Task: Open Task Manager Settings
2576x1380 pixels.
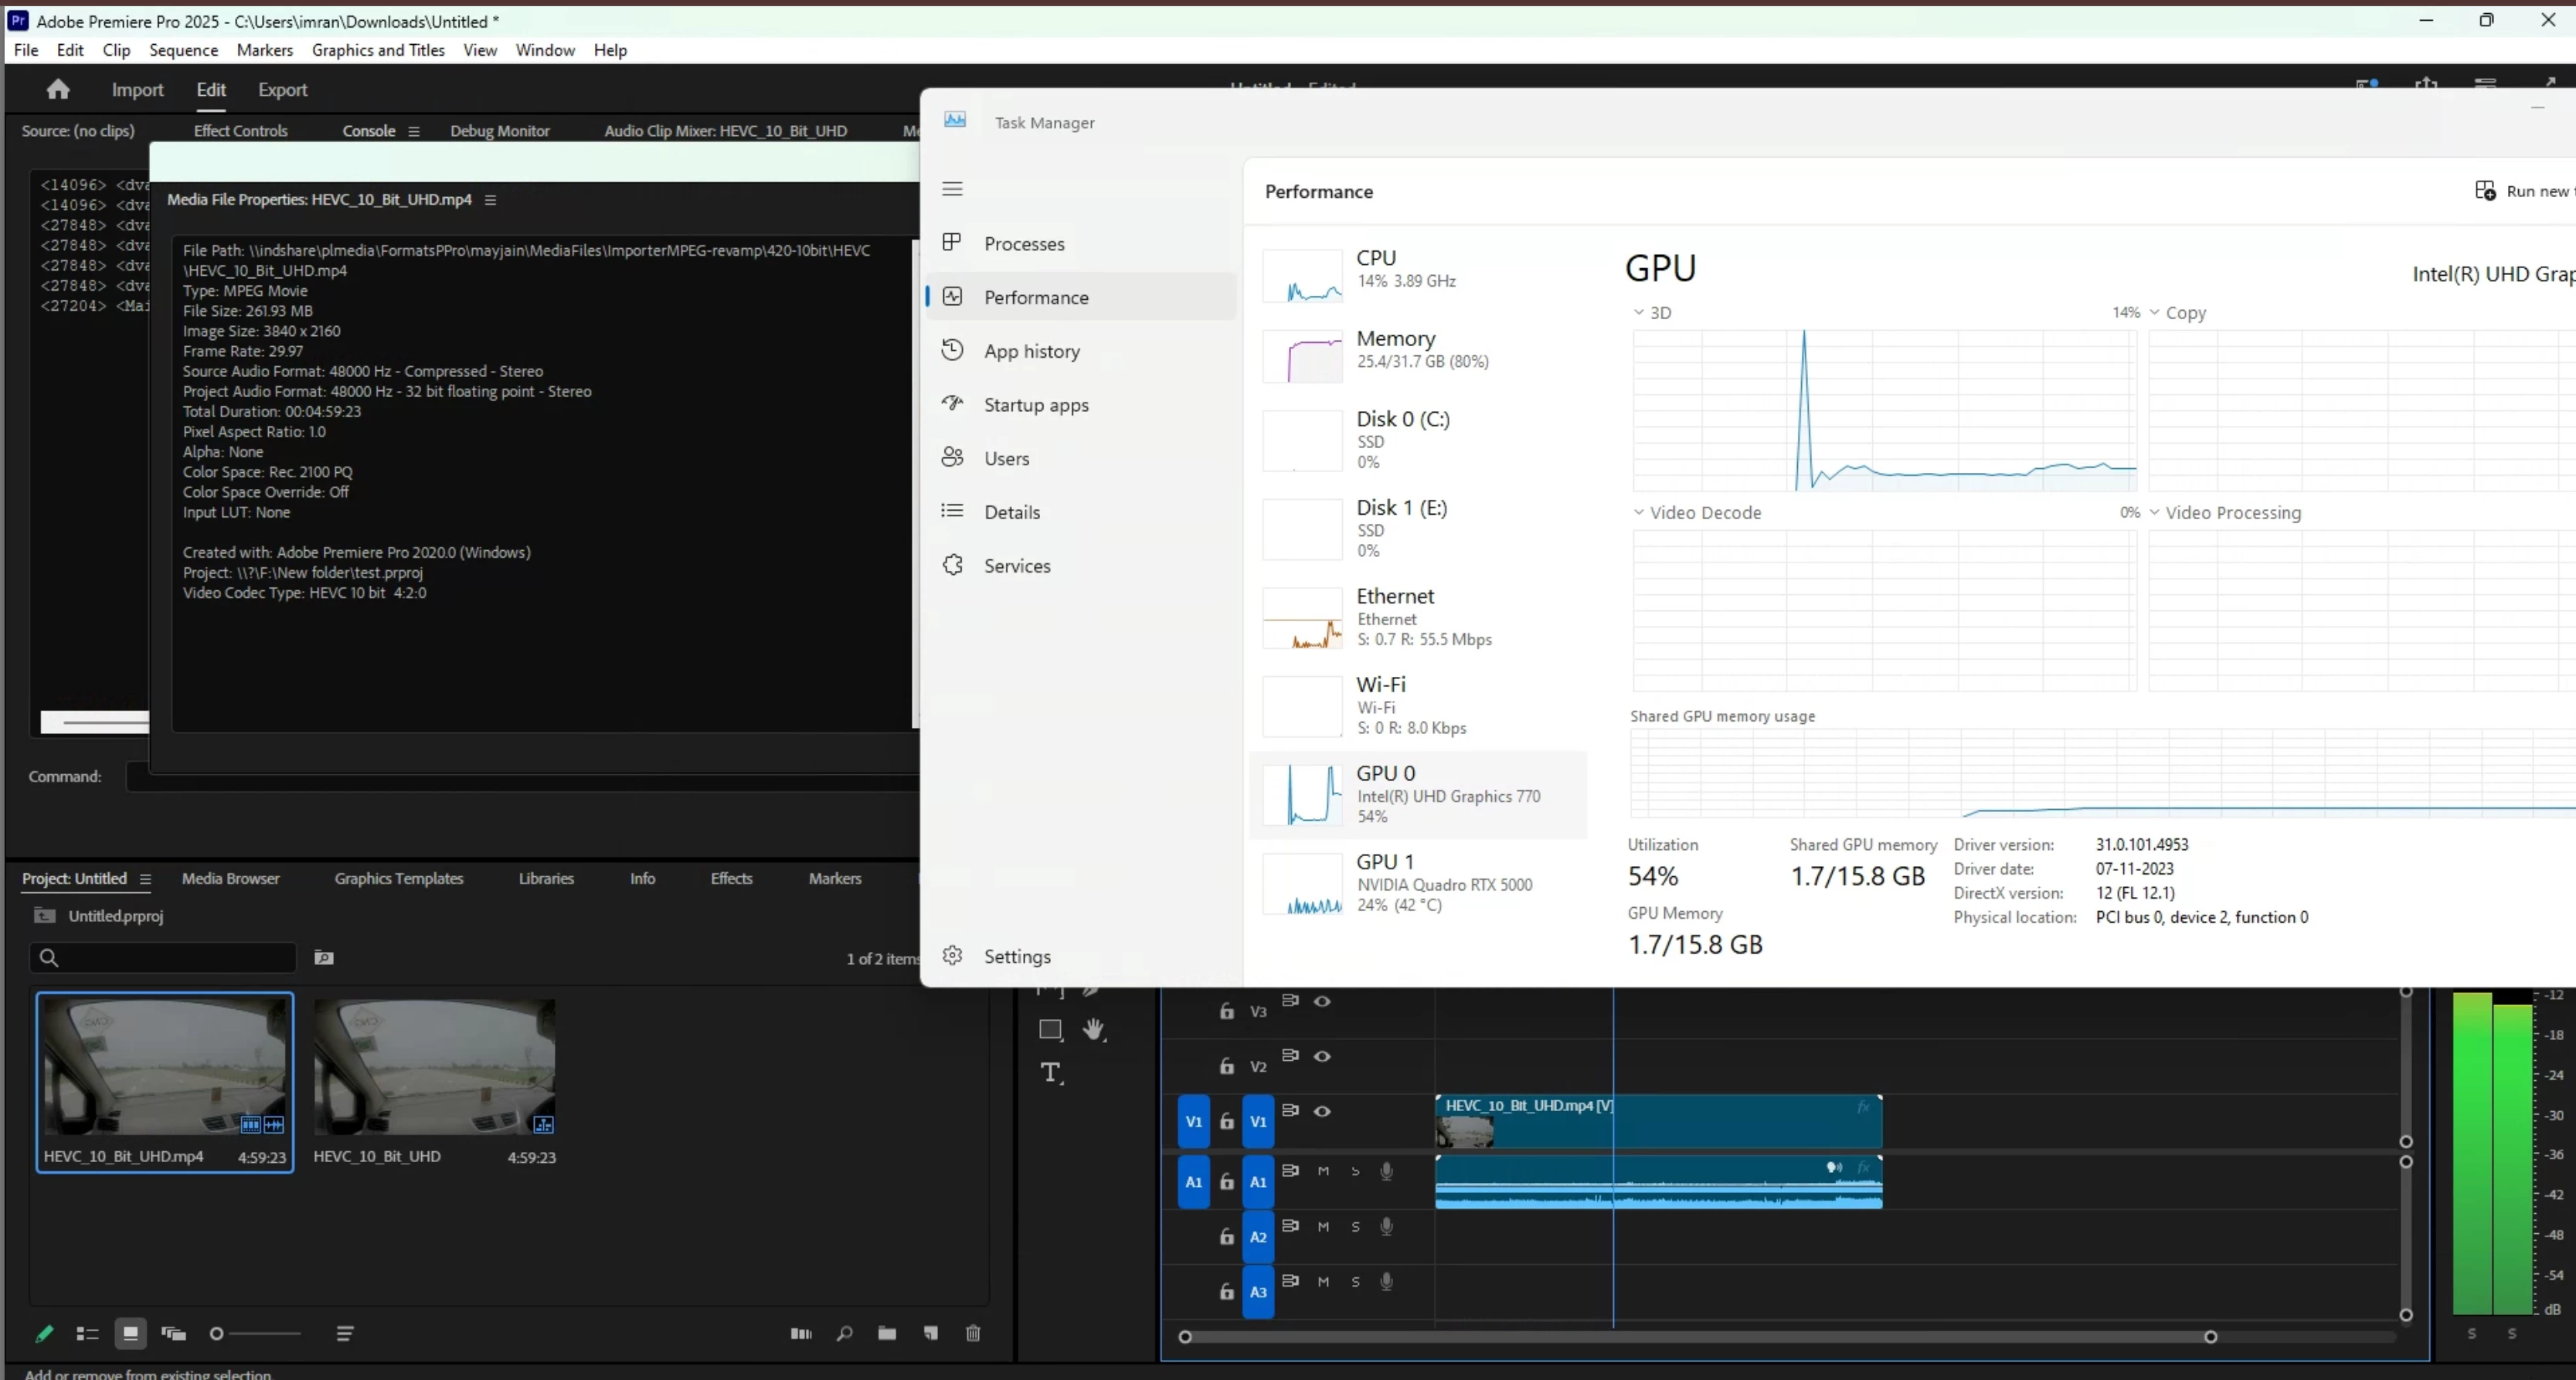Action: pyautogui.click(x=1016, y=956)
